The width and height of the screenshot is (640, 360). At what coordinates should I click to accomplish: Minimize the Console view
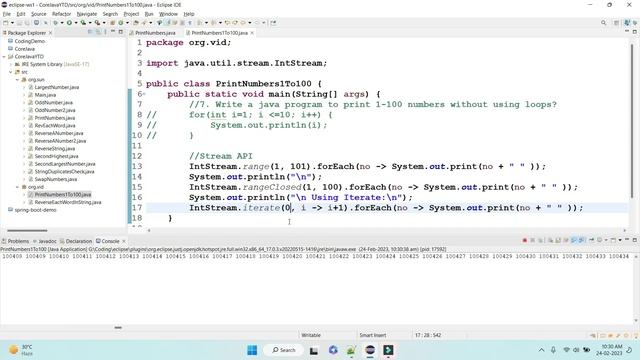tap(627, 240)
